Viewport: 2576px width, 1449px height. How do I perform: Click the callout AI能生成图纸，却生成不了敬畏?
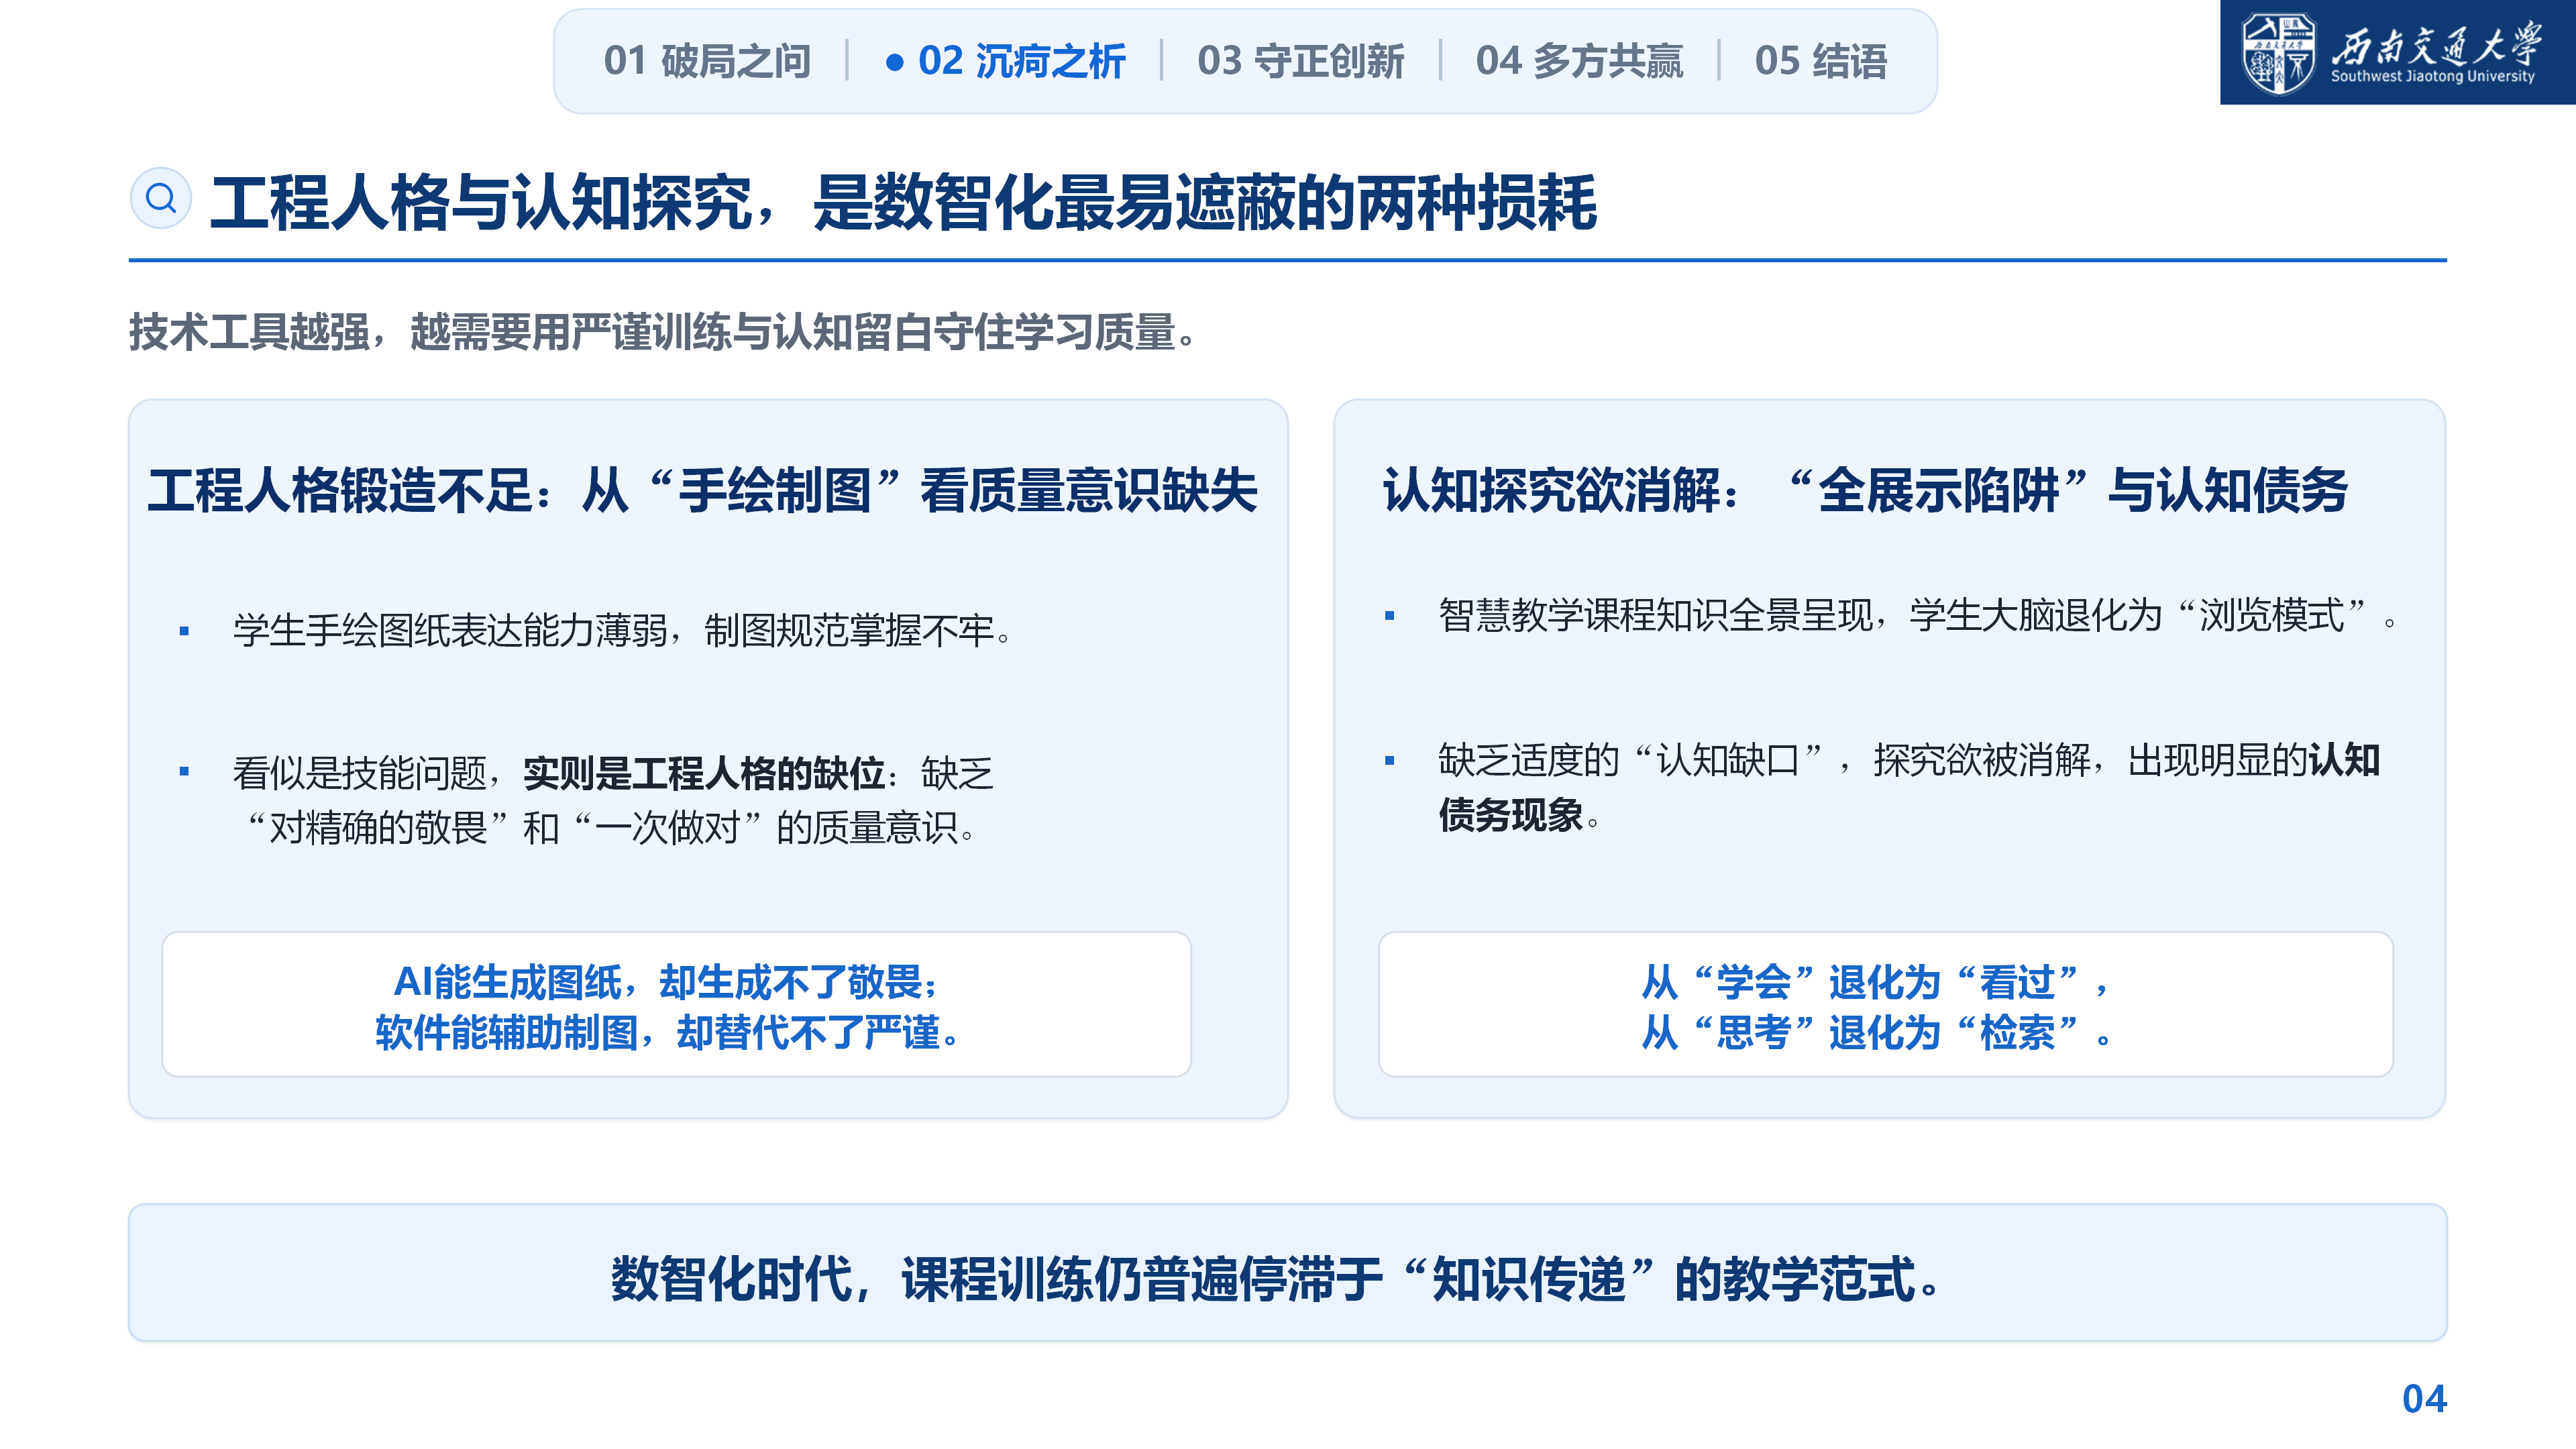666,982
